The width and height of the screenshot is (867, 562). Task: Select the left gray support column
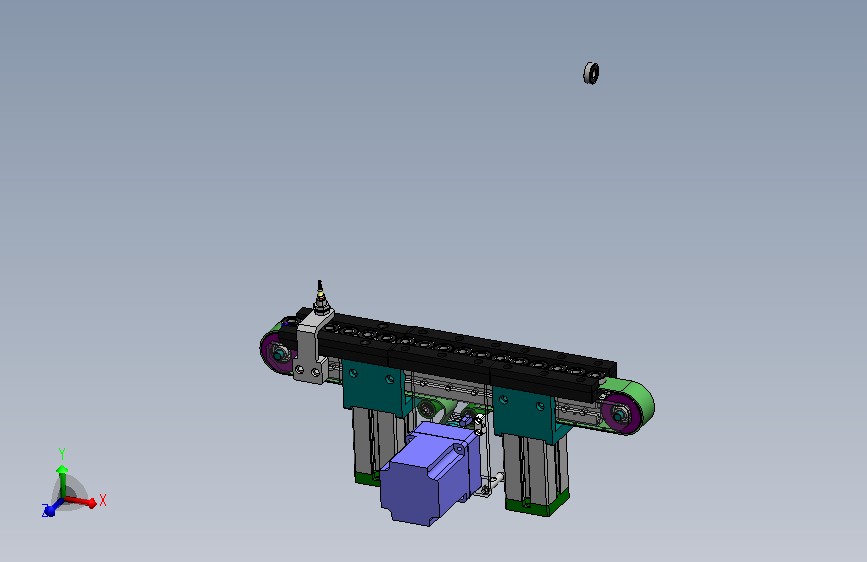point(376,445)
